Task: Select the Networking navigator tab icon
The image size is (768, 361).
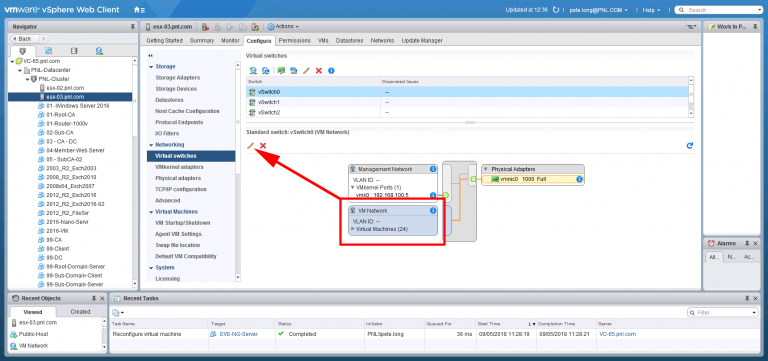Action: point(99,50)
